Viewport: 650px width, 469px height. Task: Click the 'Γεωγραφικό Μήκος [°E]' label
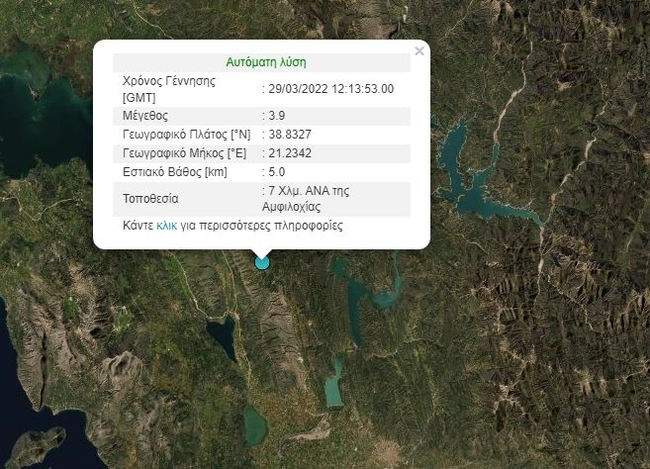pos(186,153)
